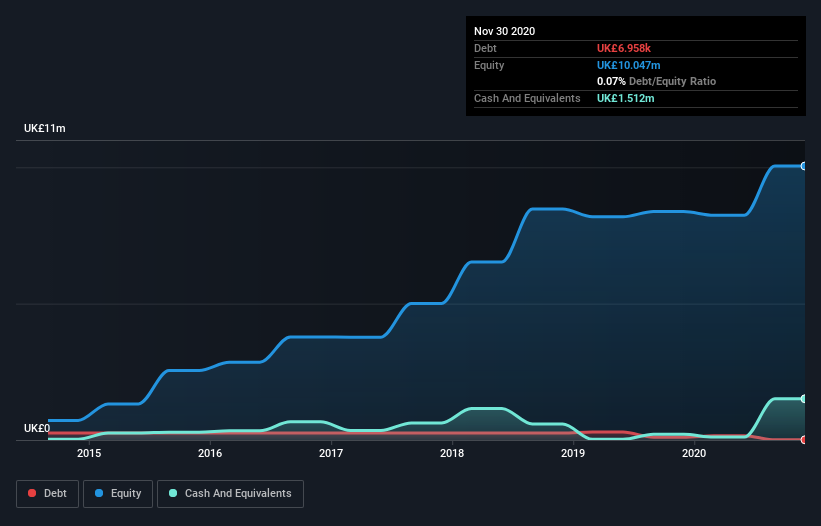Click the UK£6.958k debt value

click(x=624, y=48)
